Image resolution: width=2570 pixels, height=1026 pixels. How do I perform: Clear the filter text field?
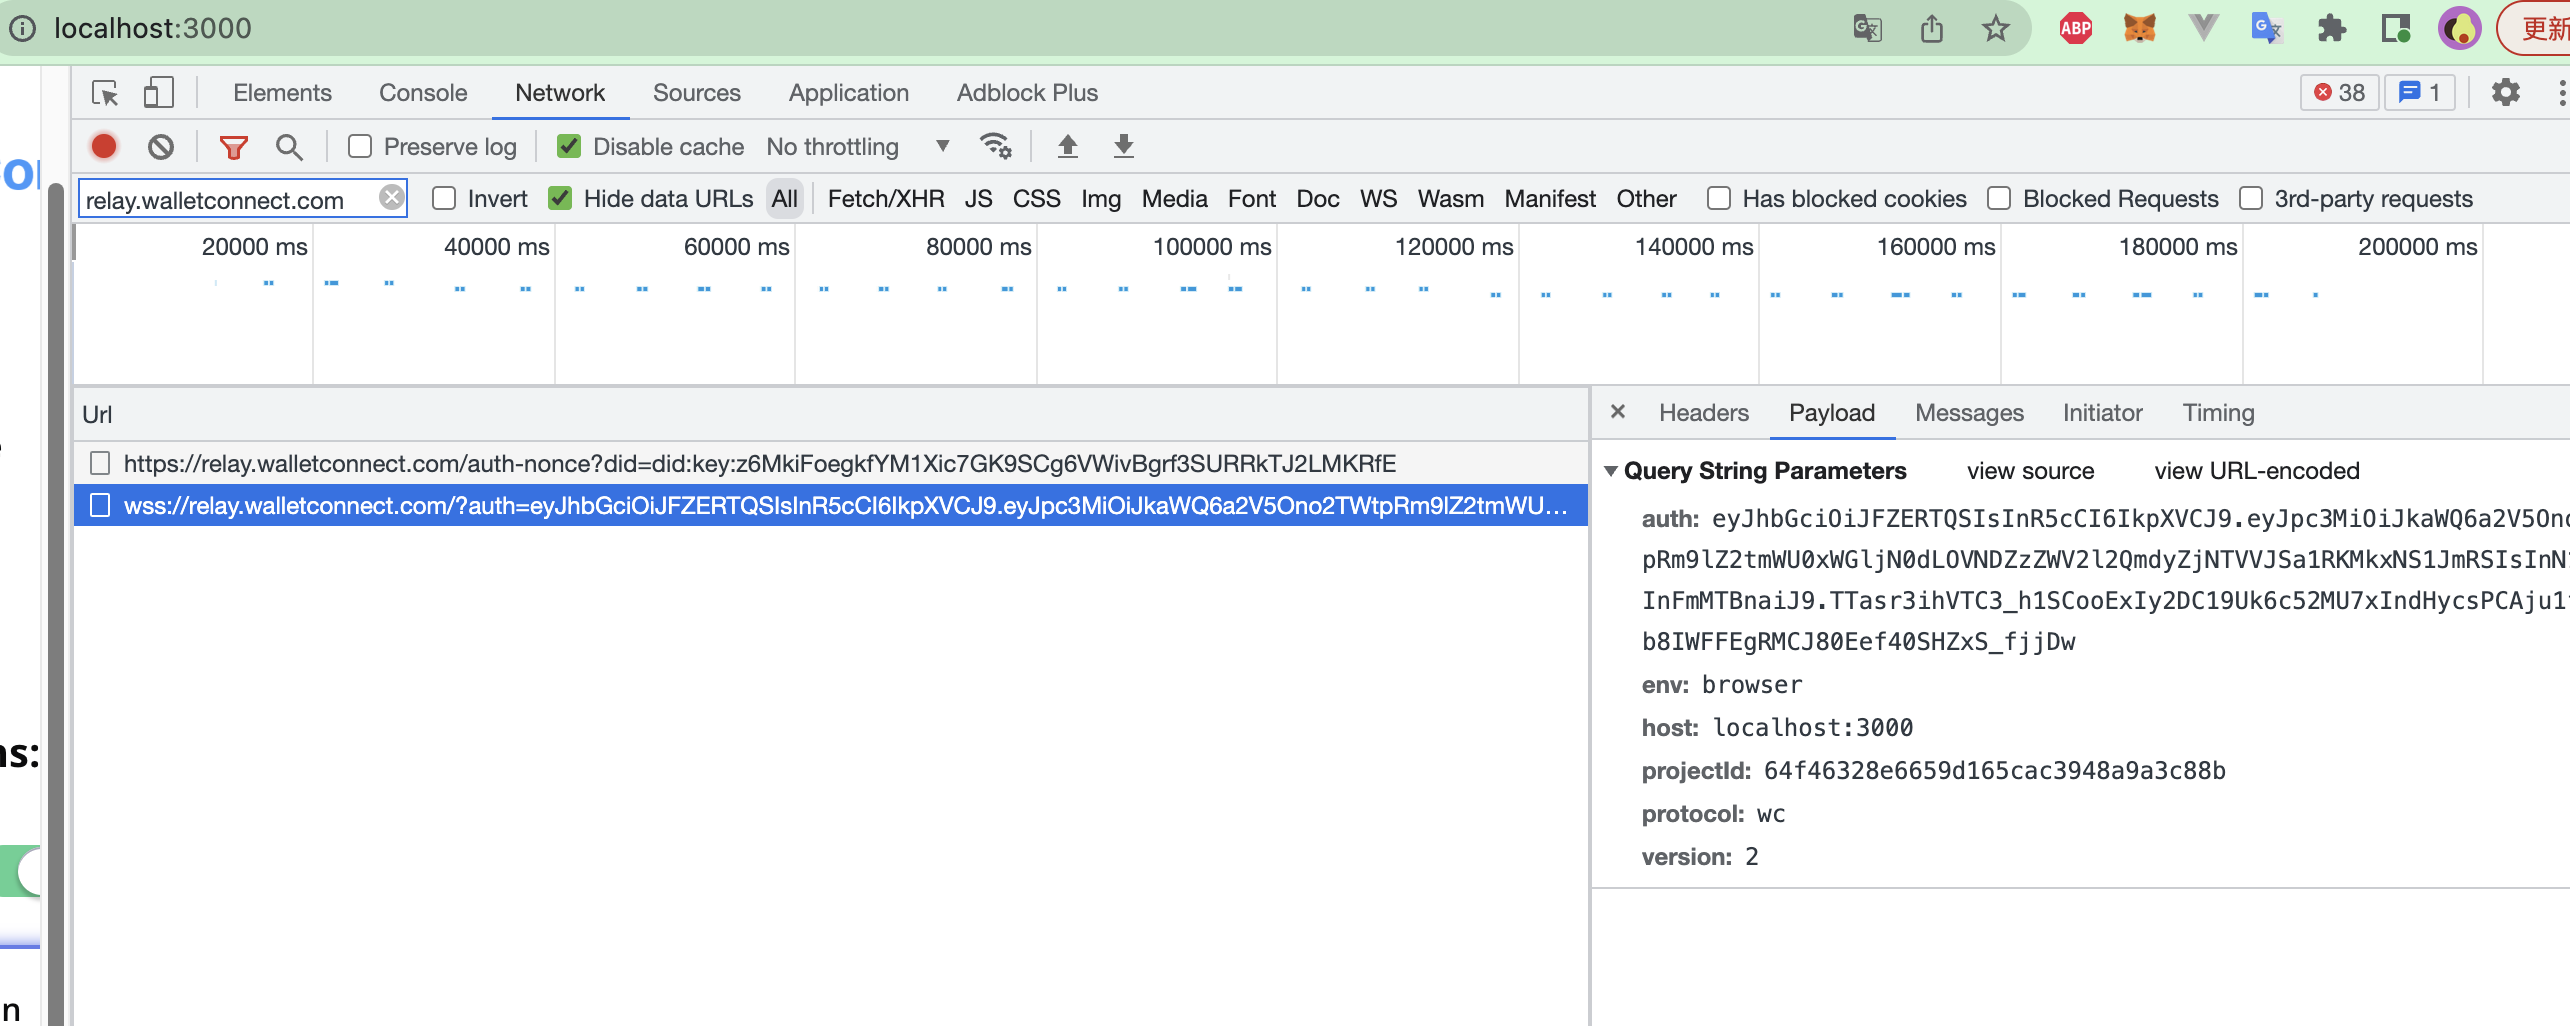pyautogui.click(x=392, y=197)
